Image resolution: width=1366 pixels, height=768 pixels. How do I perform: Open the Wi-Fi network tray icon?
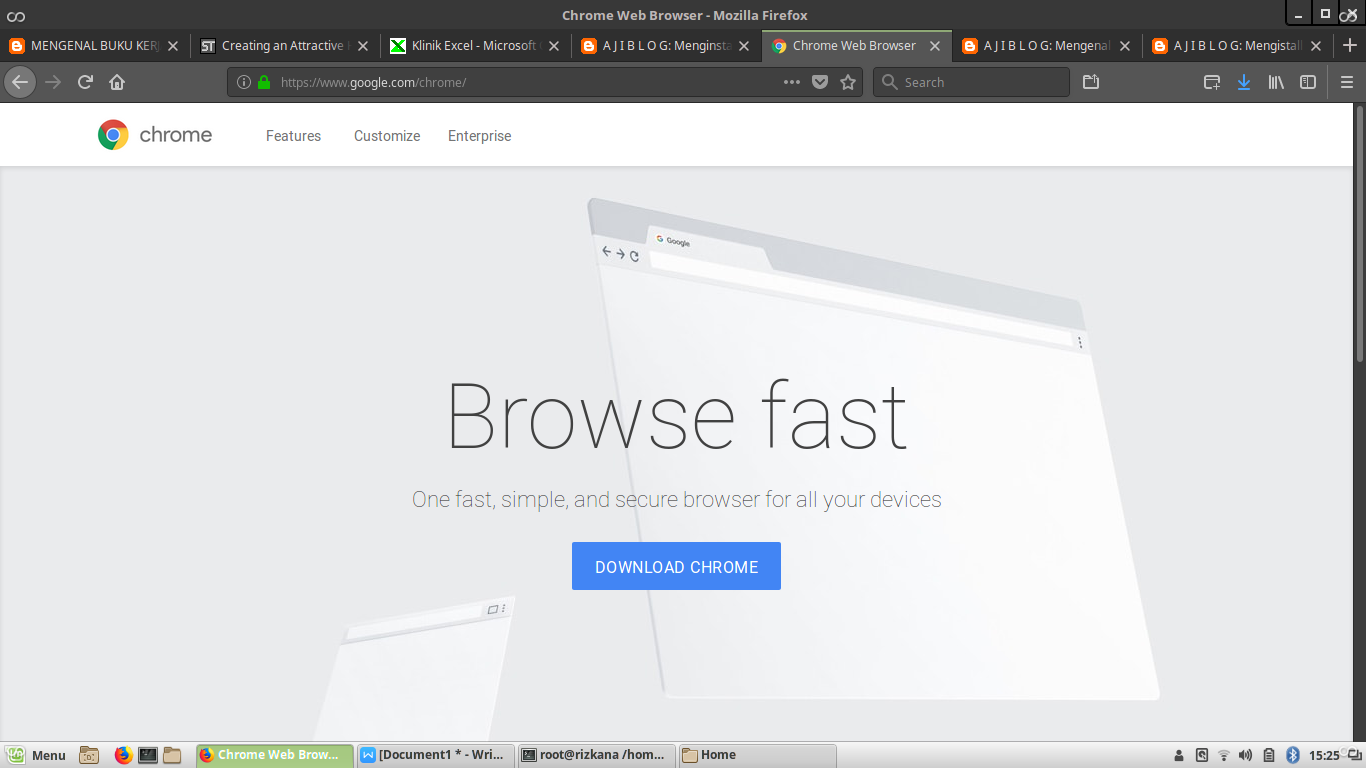click(x=1223, y=755)
